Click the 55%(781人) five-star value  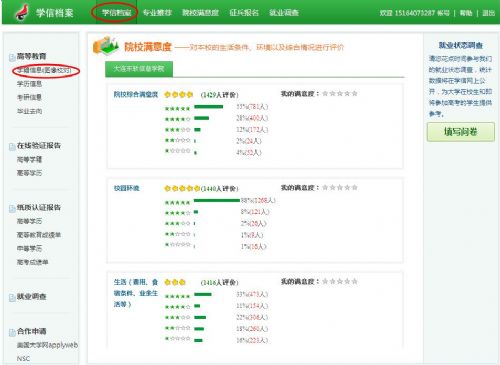pyautogui.click(x=252, y=107)
